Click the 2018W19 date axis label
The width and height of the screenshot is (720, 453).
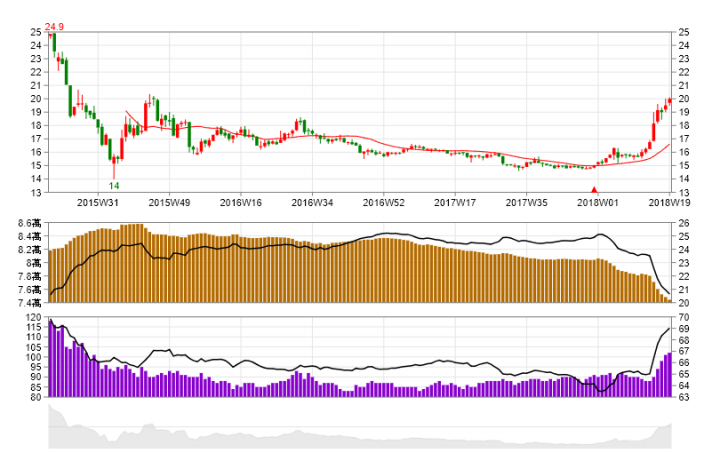pos(669,202)
